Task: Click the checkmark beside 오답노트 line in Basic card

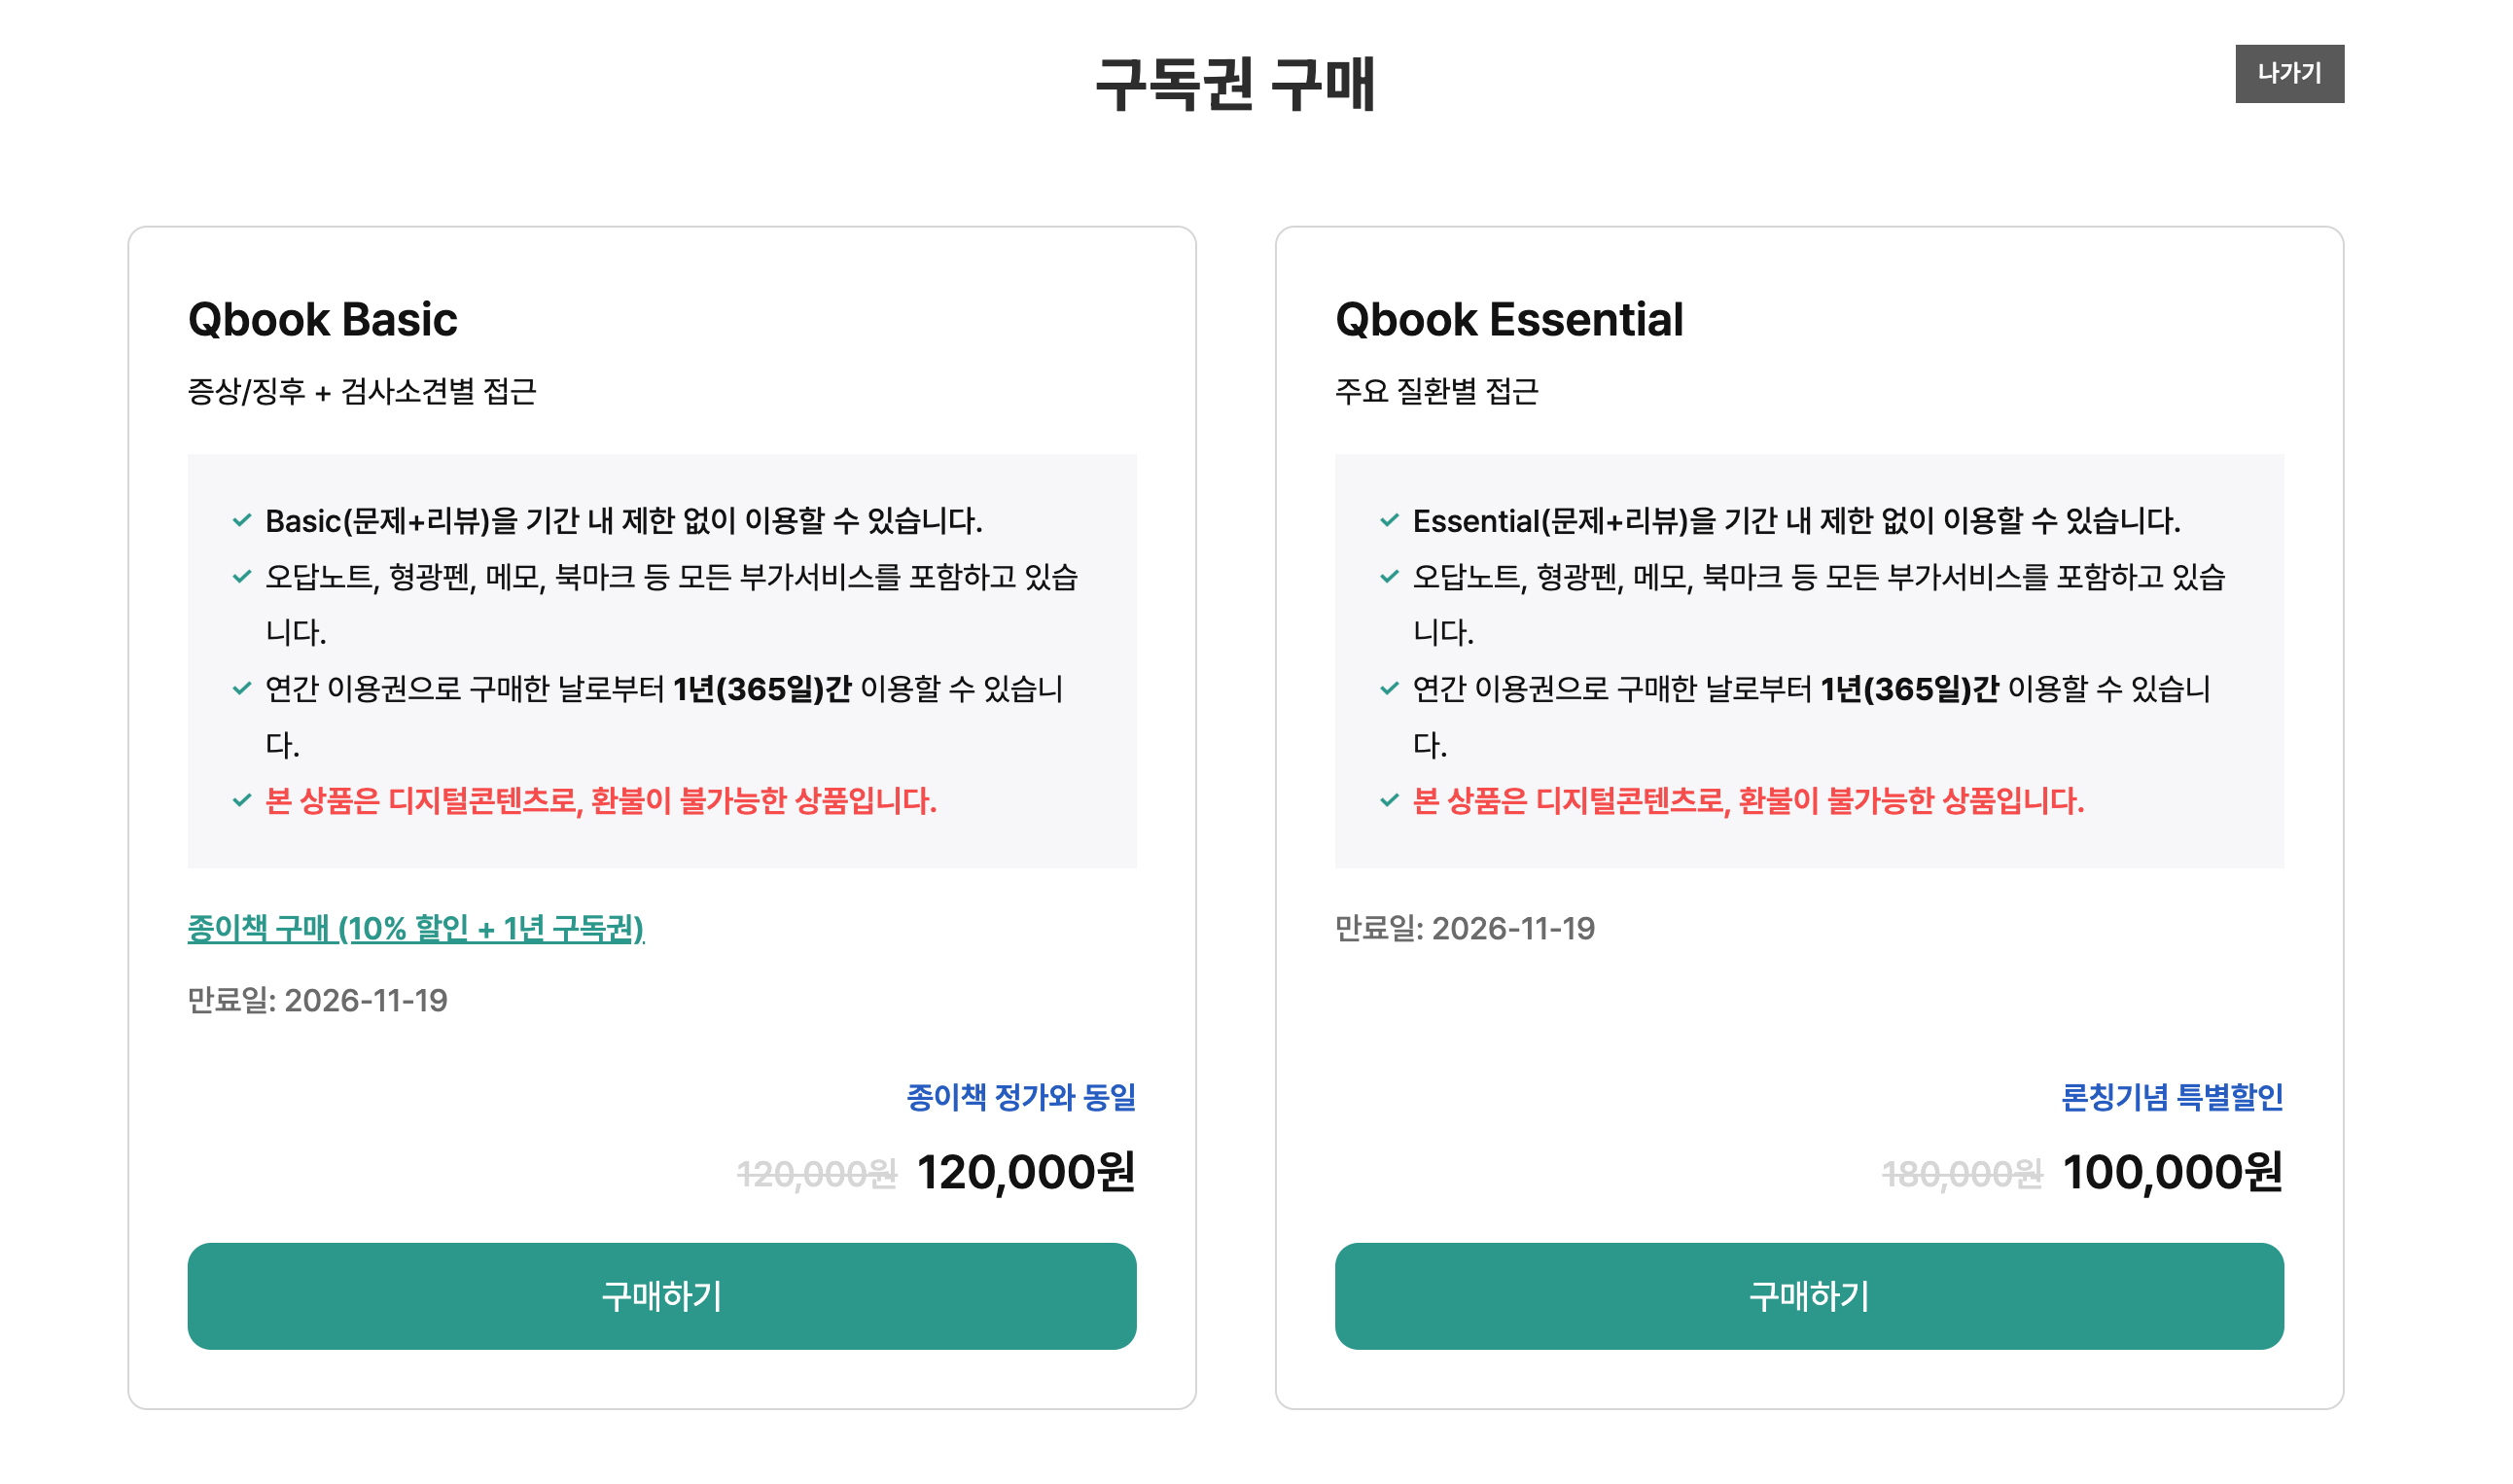Action: 241,577
